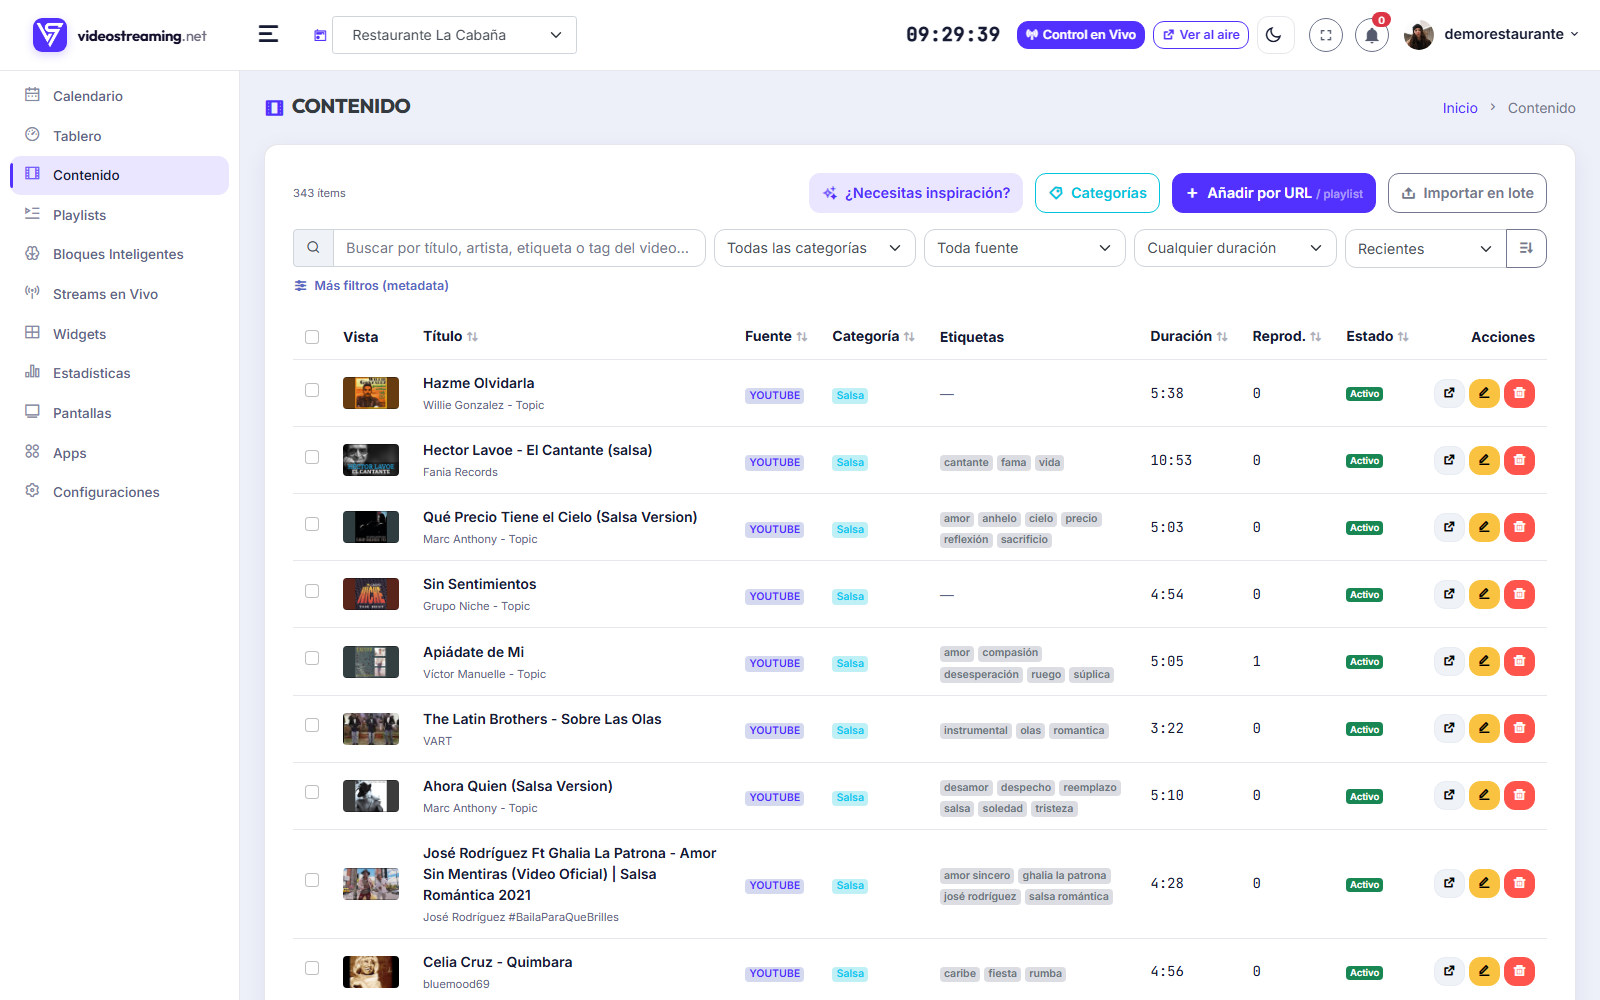
Task: Click the Categorías button
Action: pyautogui.click(x=1097, y=193)
